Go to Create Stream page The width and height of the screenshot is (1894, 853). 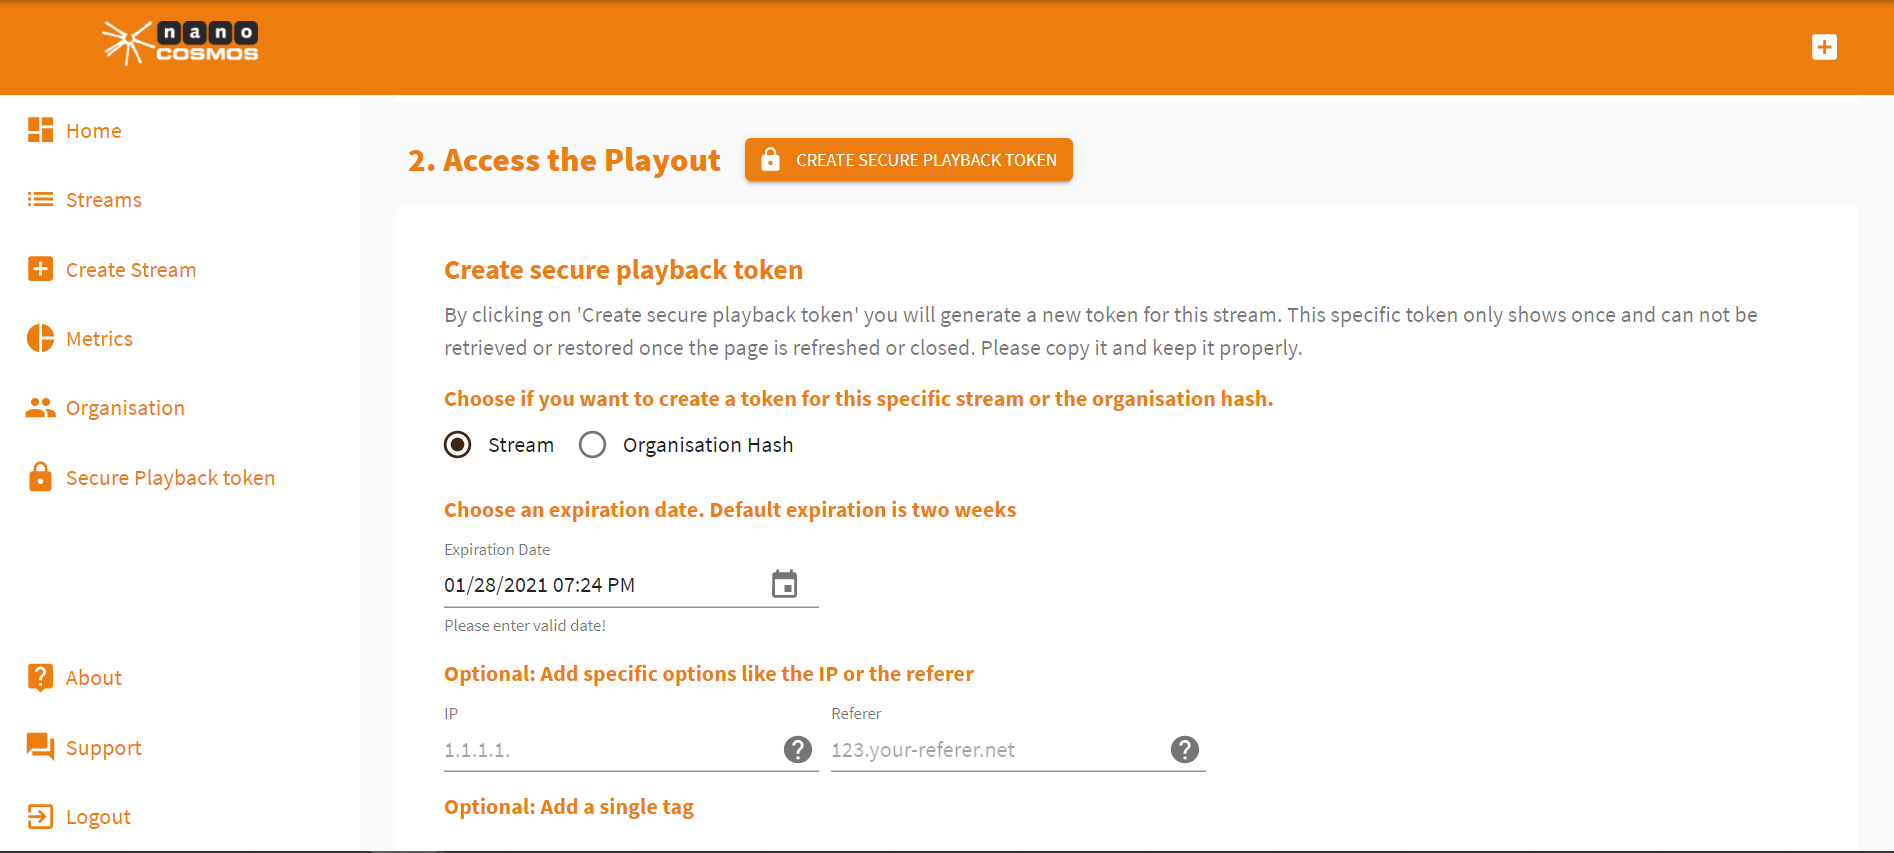131,270
